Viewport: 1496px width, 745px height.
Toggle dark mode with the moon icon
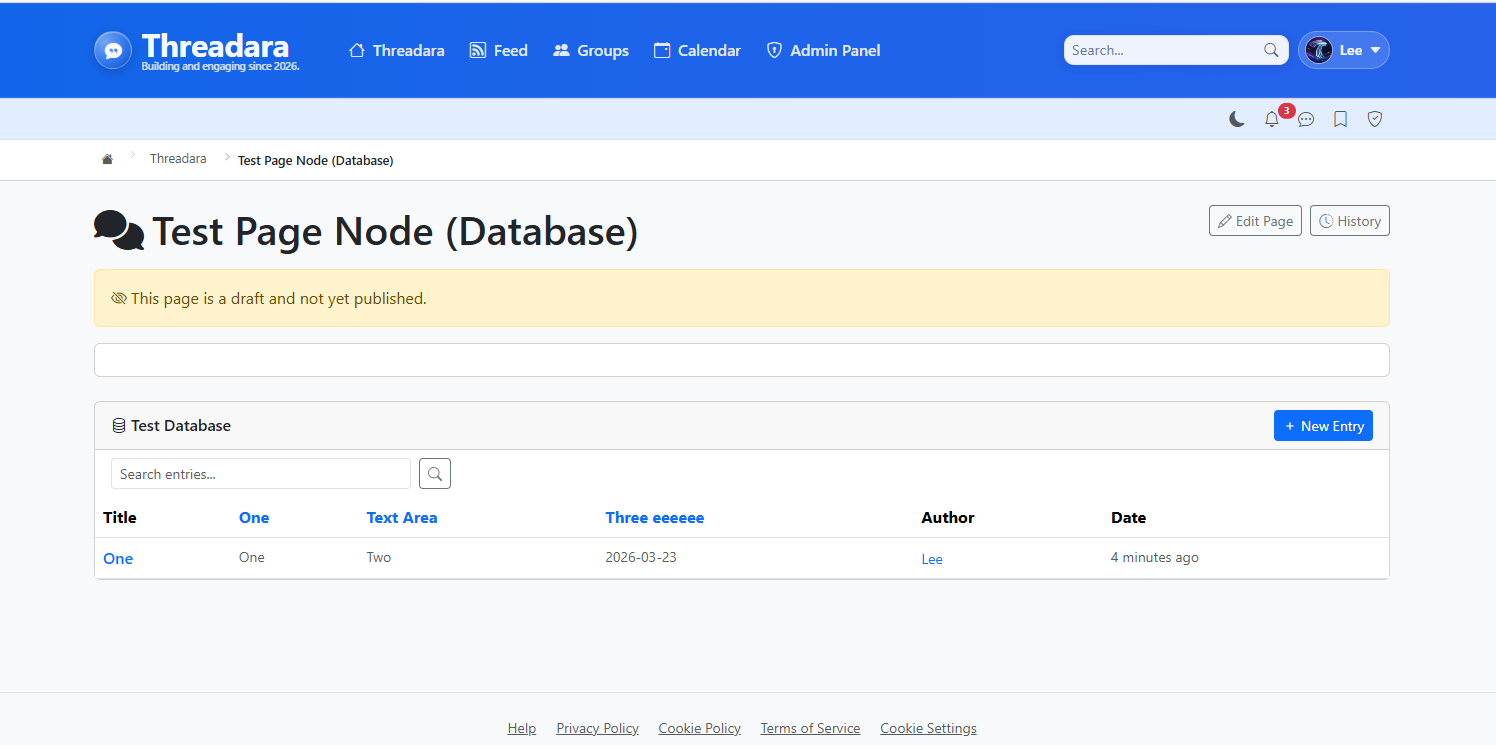point(1237,119)
